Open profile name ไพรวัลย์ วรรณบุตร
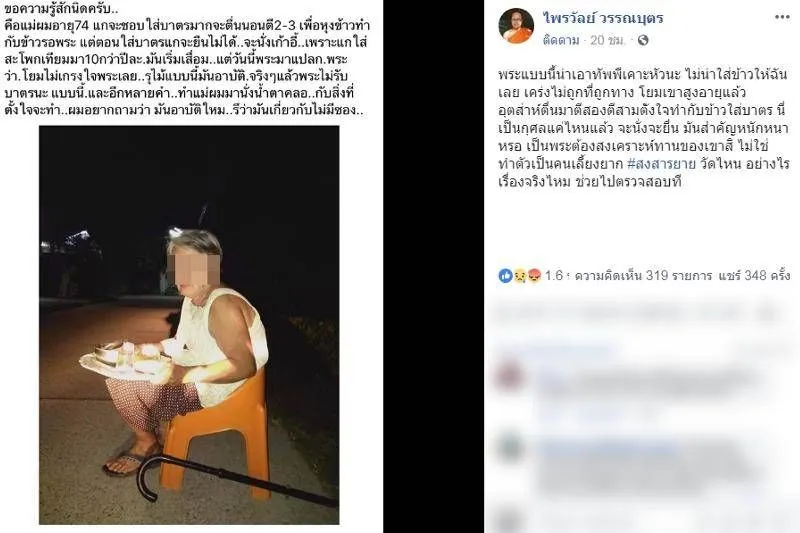The image size is (800, 533). pyautogui.click(x=603, y=19)
